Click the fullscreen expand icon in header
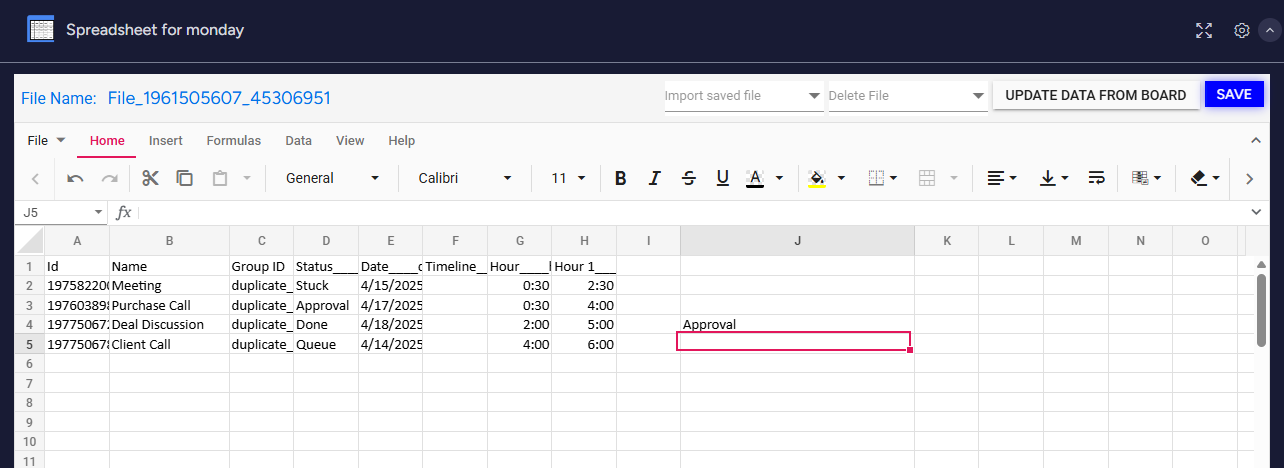 pos(1204,30)
